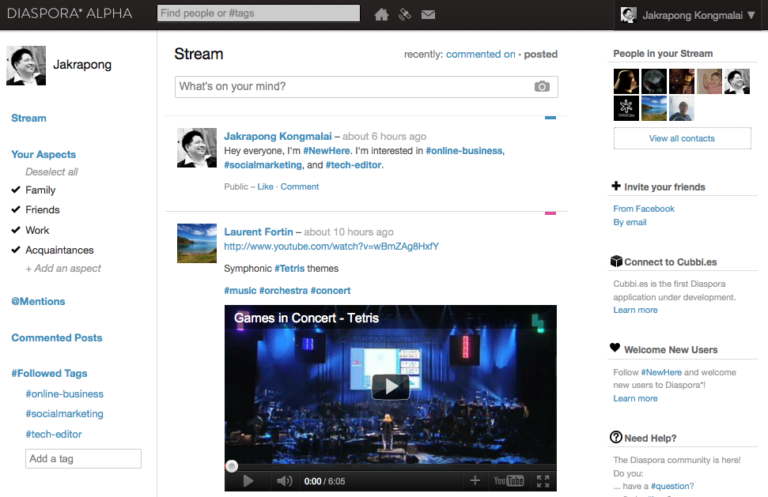The image size is (768, 497).
Task: Open the messages envelope icon
Action: coord(428,14)
